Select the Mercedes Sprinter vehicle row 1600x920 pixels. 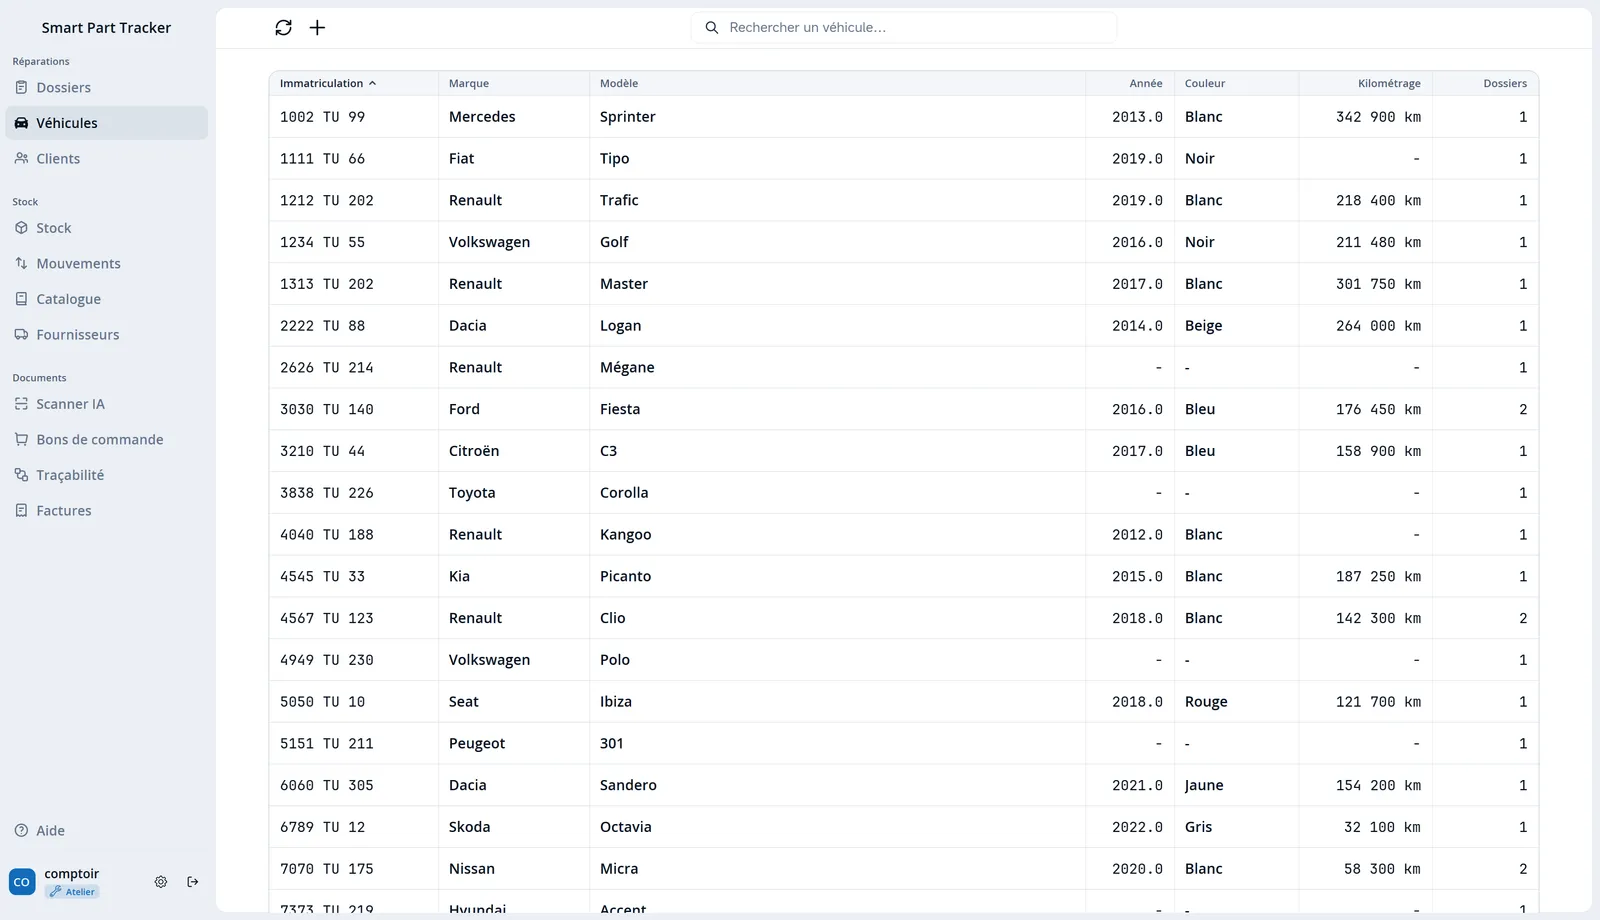(x=904, y=117)
